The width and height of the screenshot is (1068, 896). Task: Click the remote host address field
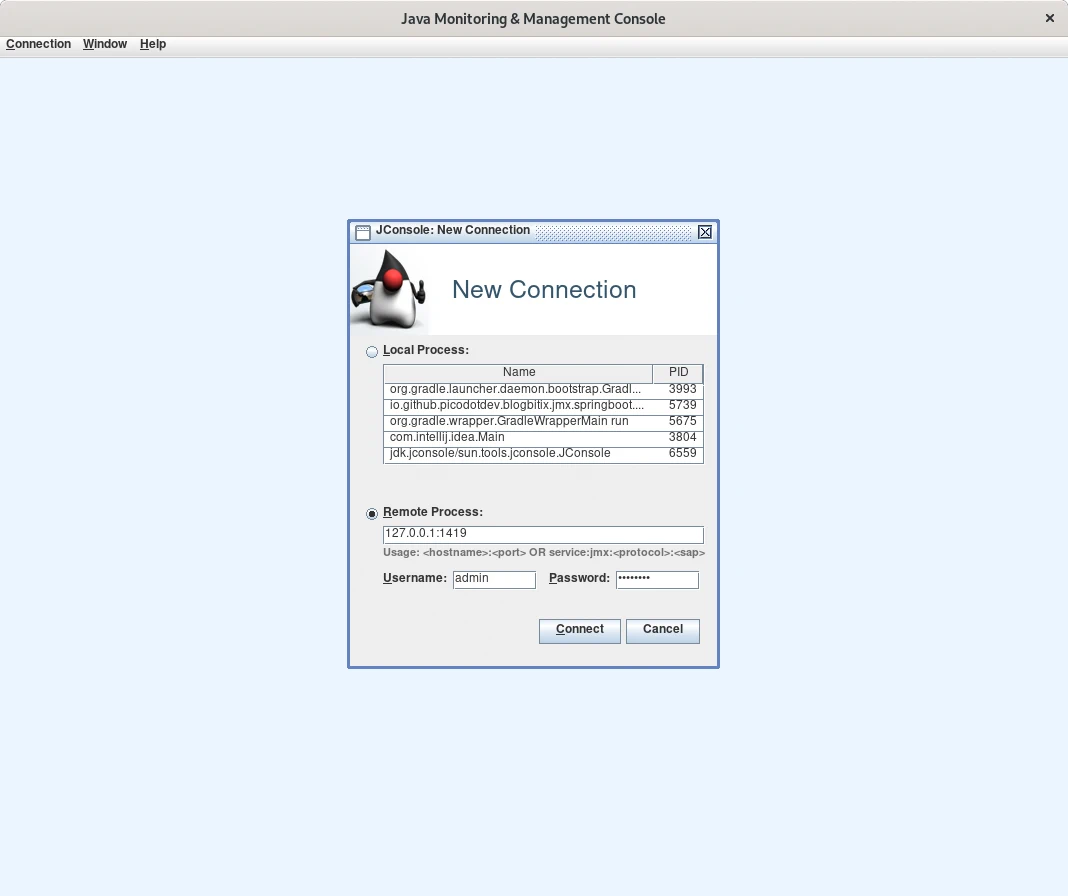542,534
